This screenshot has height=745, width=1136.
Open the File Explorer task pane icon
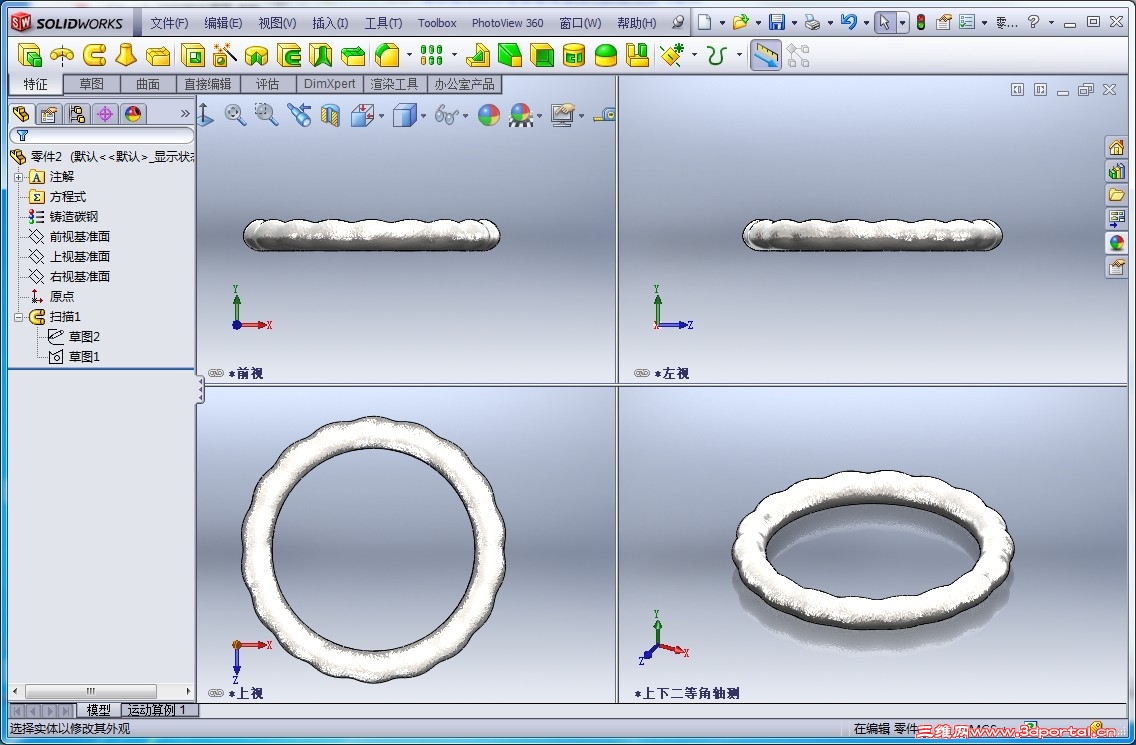pos(1116,195)
